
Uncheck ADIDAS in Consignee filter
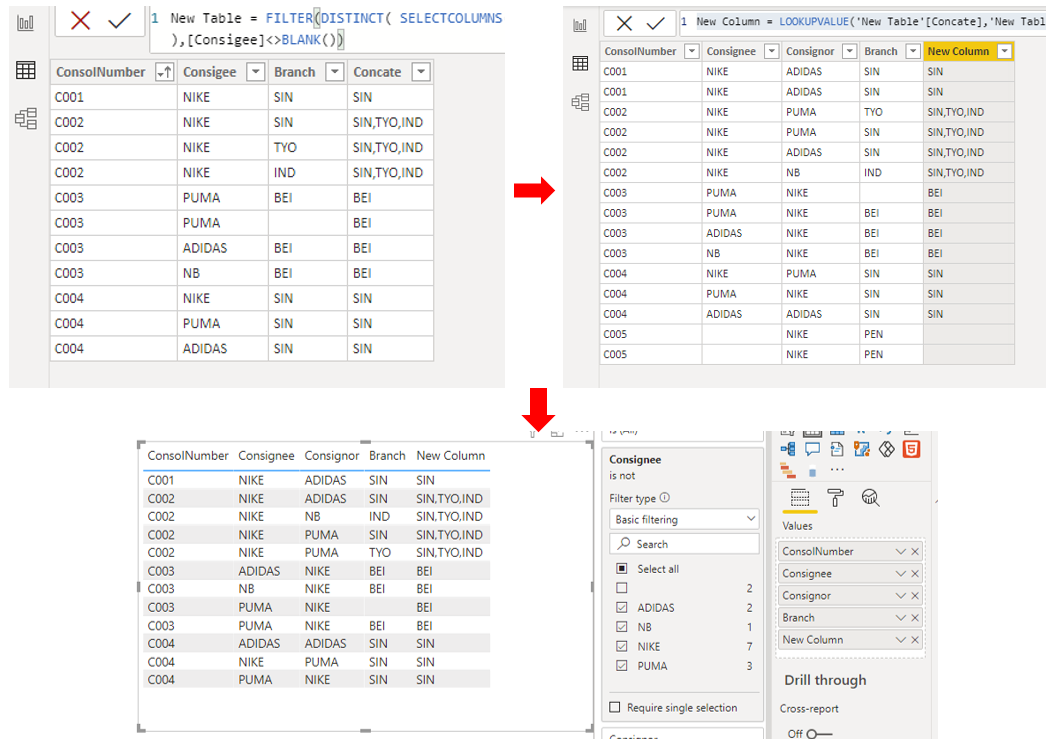[x=622, y=607]
